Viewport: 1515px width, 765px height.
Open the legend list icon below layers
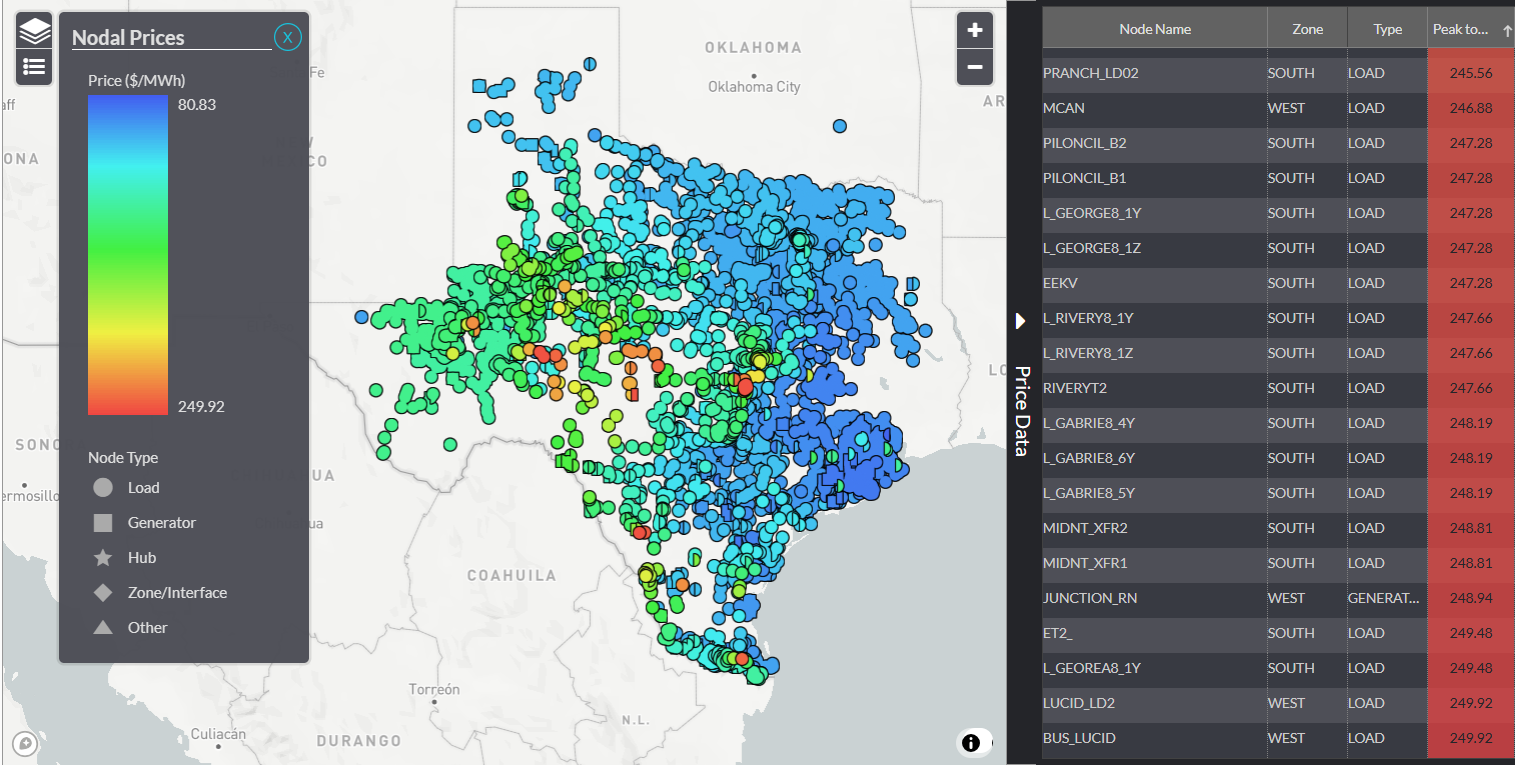[x=33, y=66]
